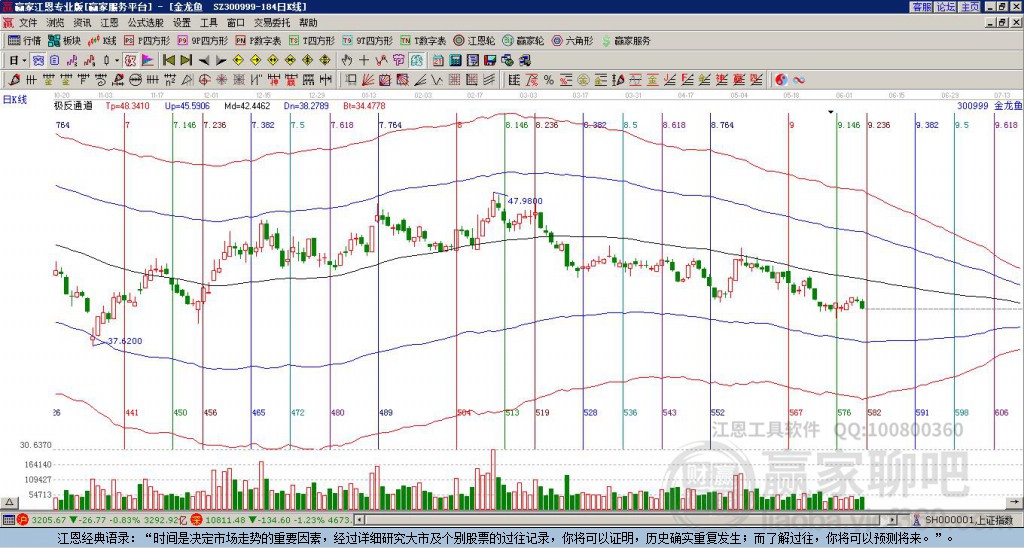
Task: Click the Tp=48.3410 channel value
Action: (127, 105)
